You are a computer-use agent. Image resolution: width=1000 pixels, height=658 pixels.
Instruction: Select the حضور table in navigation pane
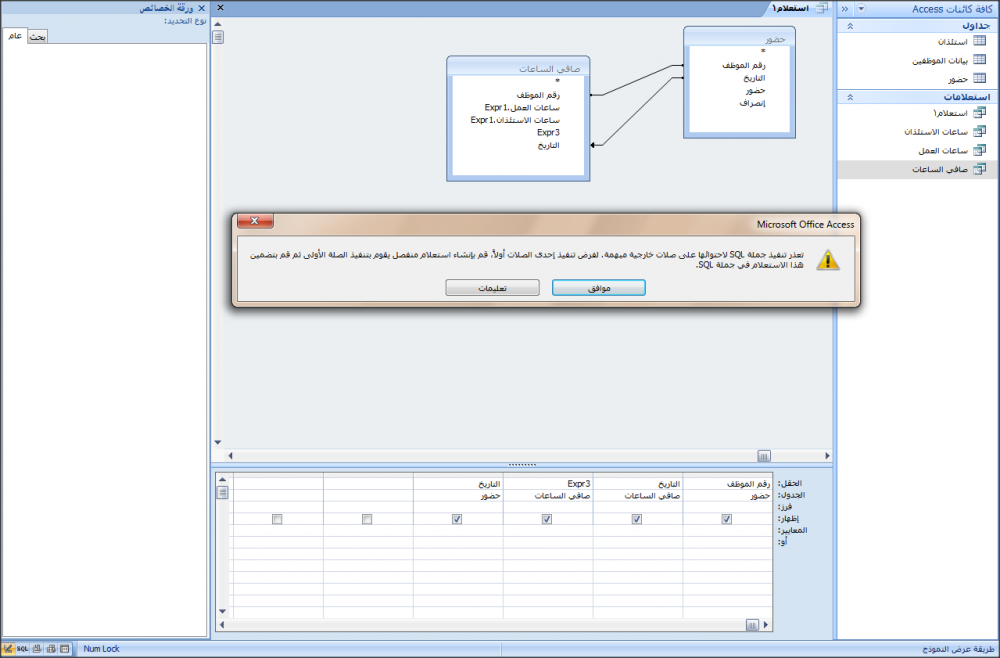click(956, 78)
